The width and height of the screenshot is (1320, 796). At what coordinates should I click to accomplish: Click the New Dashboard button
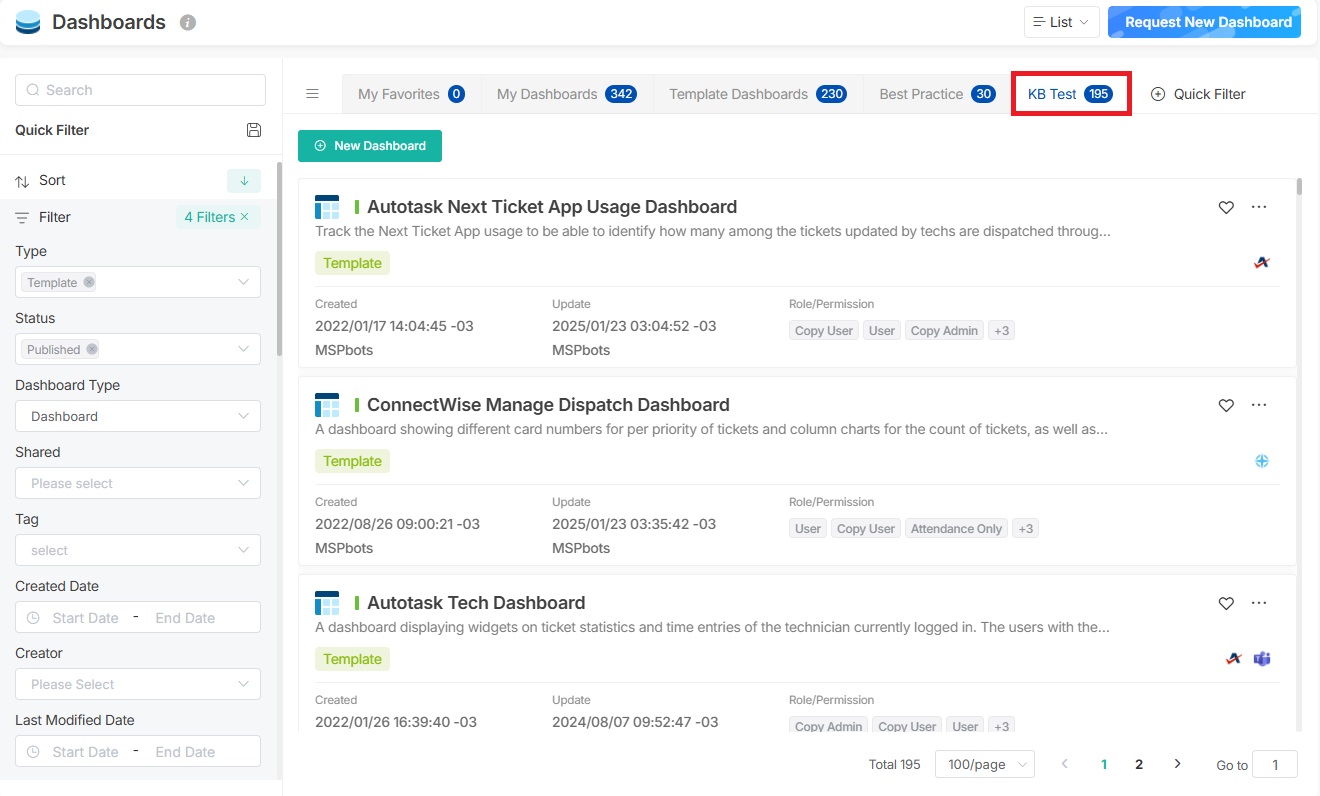pos(370,146)
